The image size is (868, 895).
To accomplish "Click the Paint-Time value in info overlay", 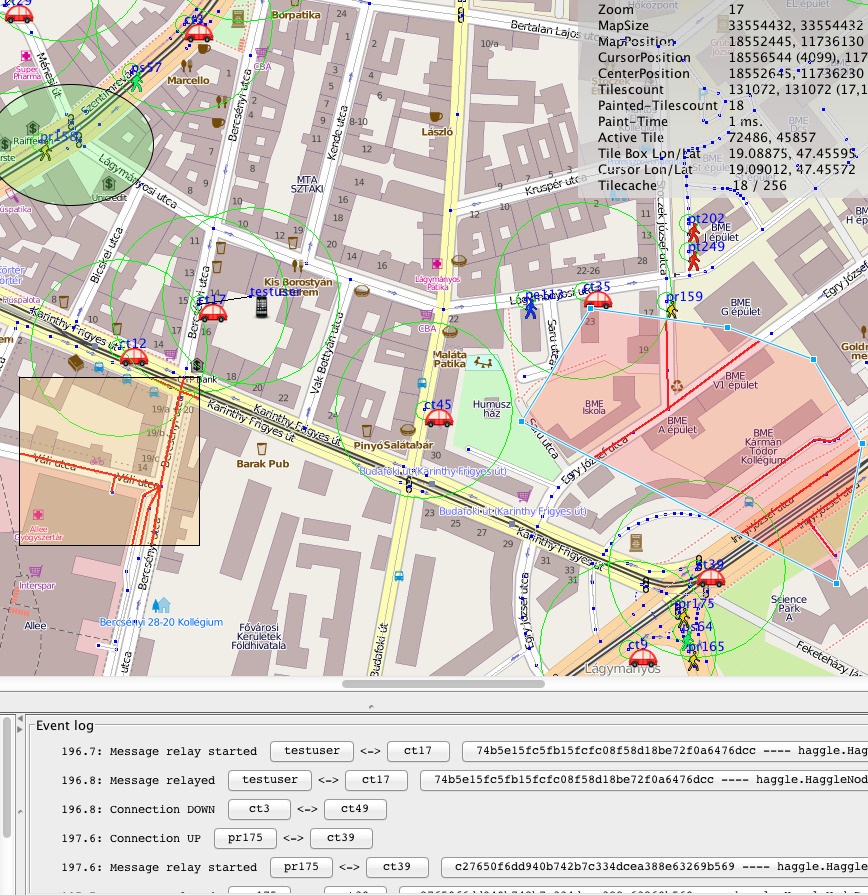I will pos(745,122).
